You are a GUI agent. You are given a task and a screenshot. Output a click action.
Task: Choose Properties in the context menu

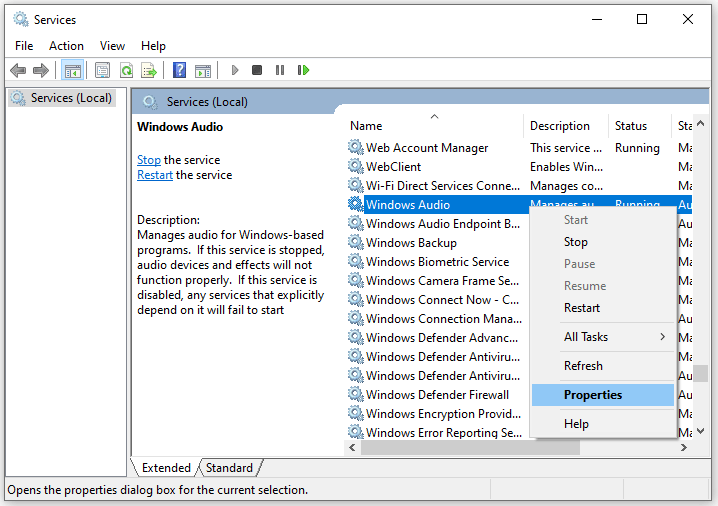point(603,395)
